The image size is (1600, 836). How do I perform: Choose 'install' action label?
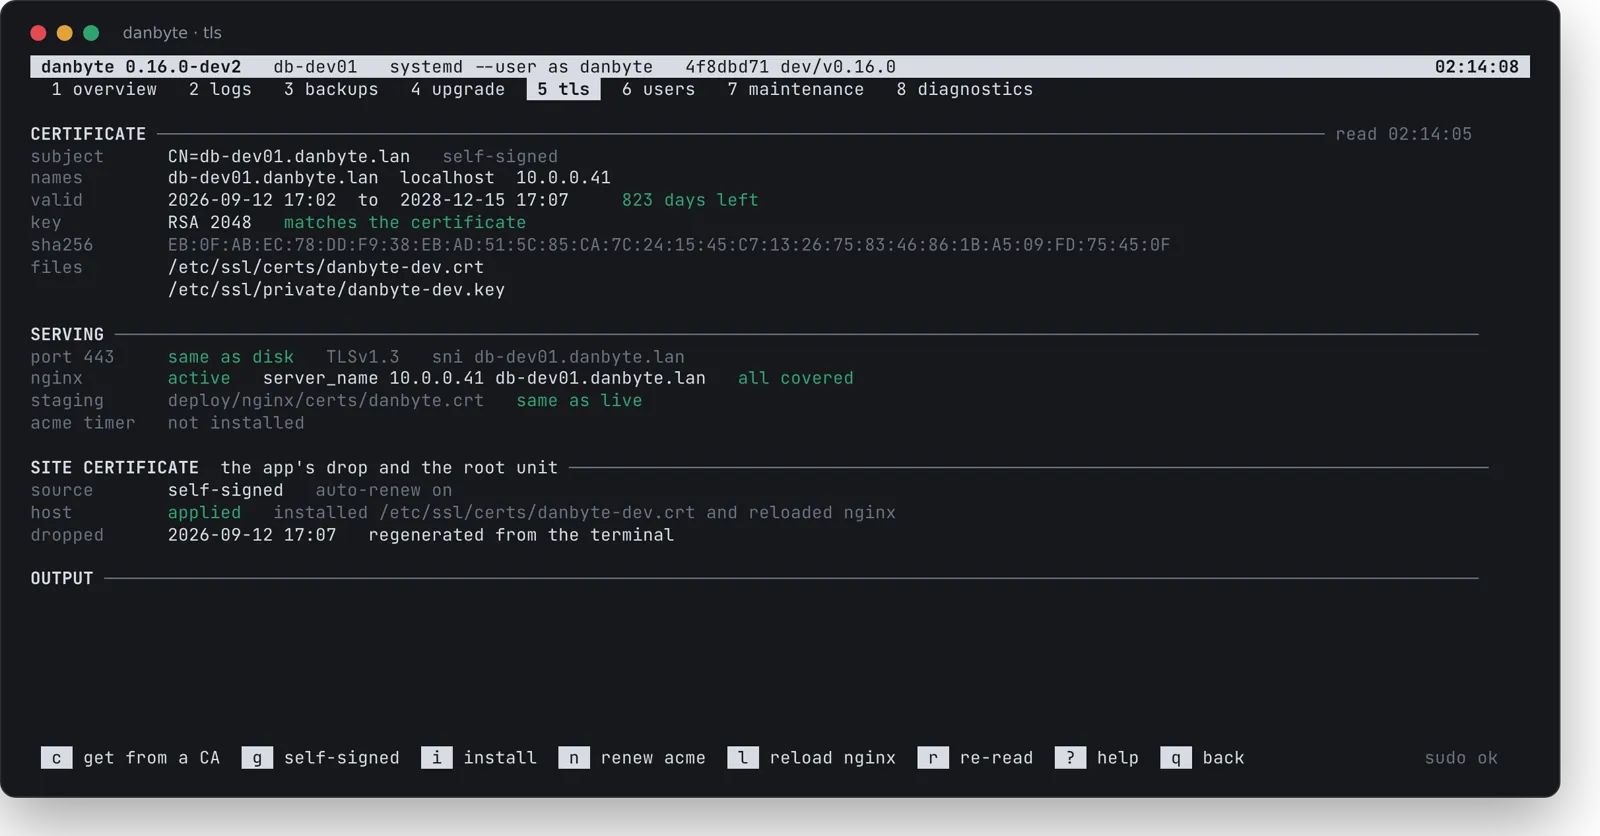(500, 758)
